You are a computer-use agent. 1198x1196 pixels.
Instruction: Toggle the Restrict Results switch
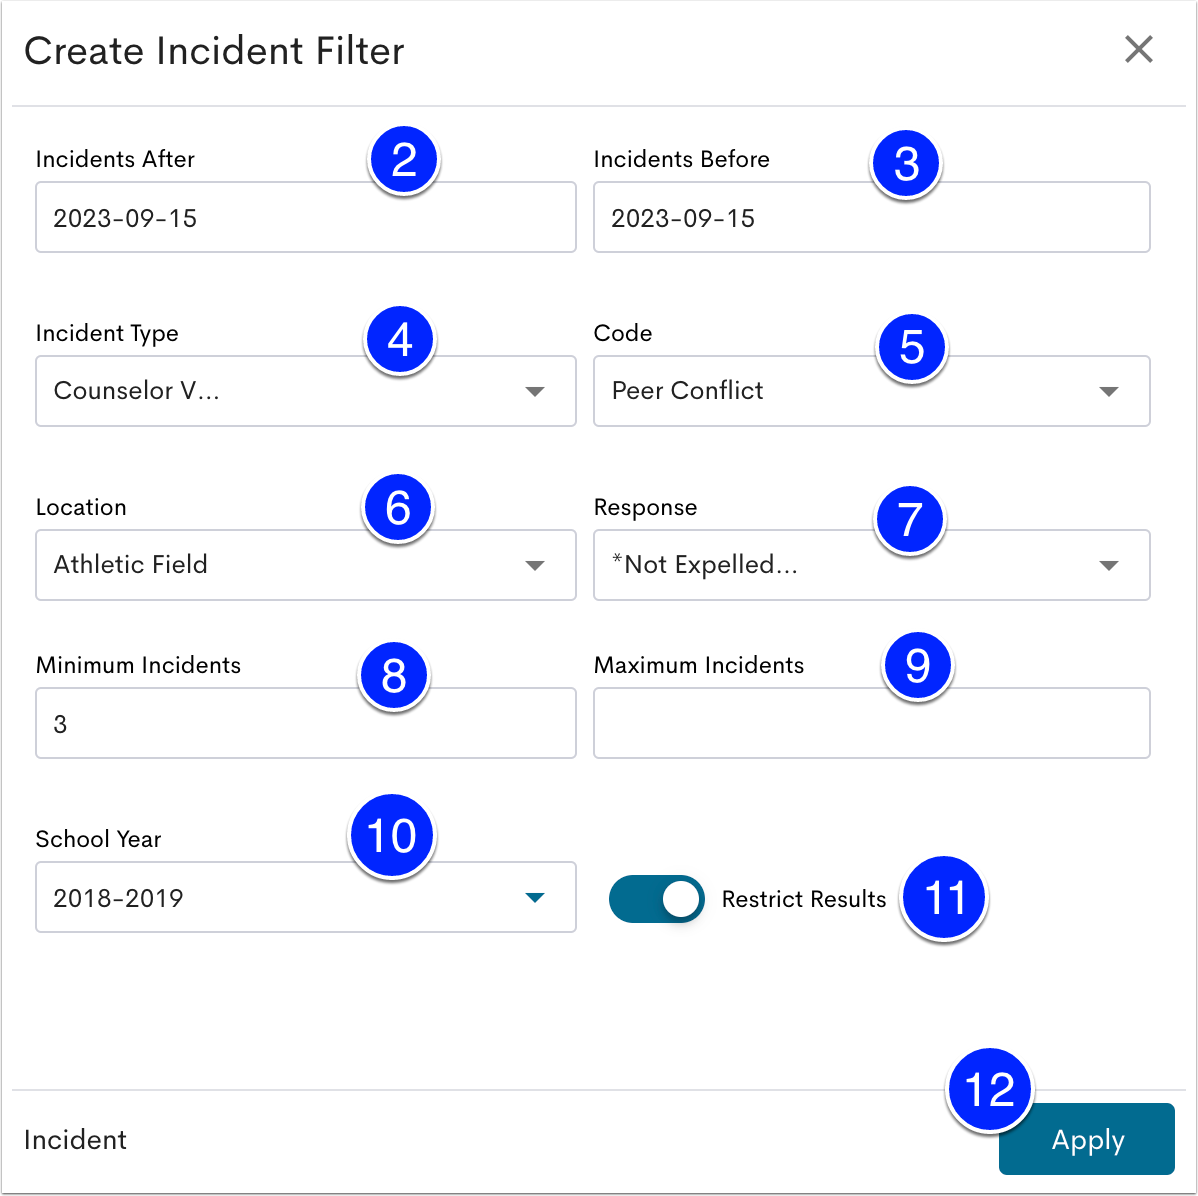click(x=656, y=899)
